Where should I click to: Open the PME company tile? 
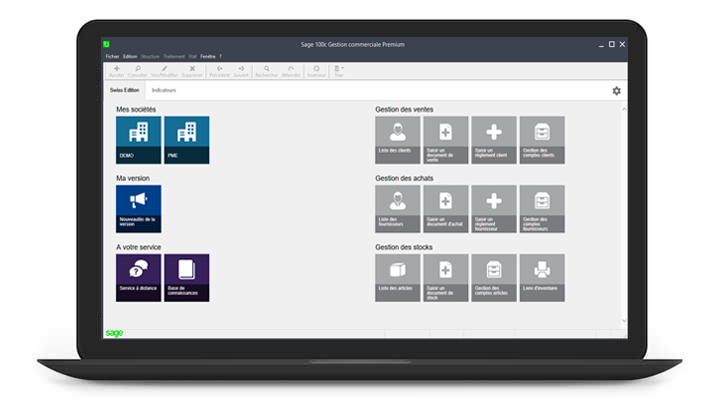click(x=187, y=140)
